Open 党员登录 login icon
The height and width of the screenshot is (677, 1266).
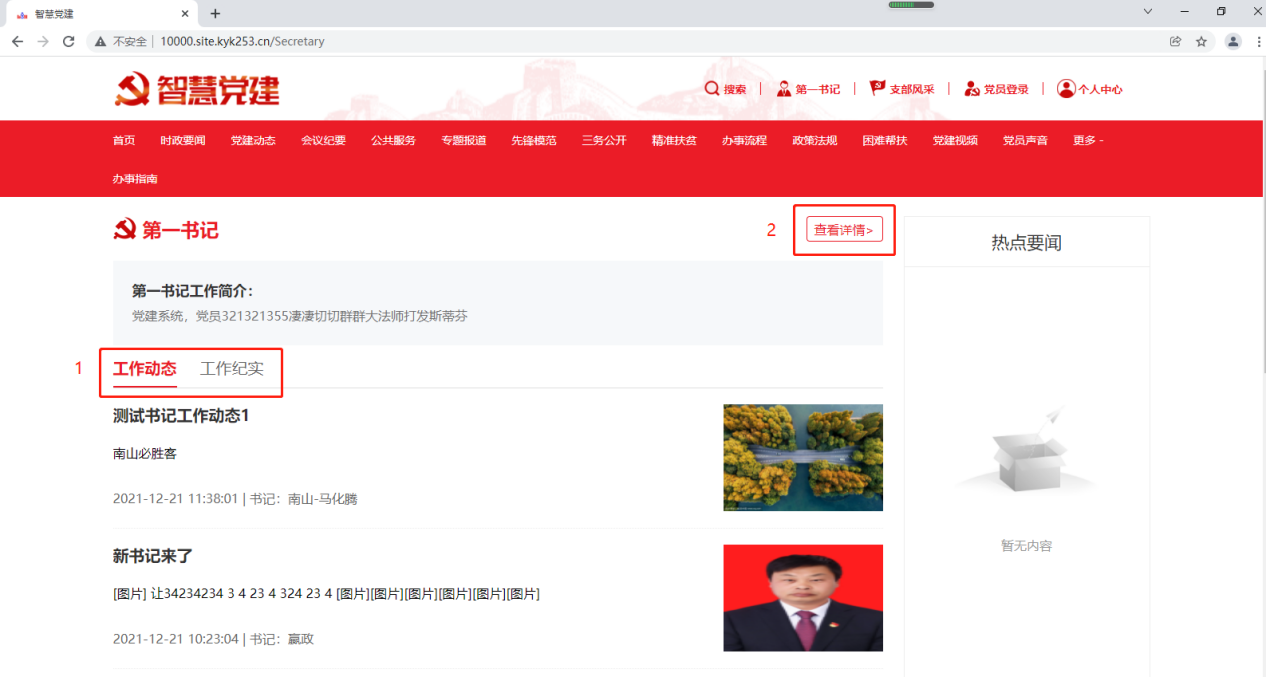tap(971, 89)
